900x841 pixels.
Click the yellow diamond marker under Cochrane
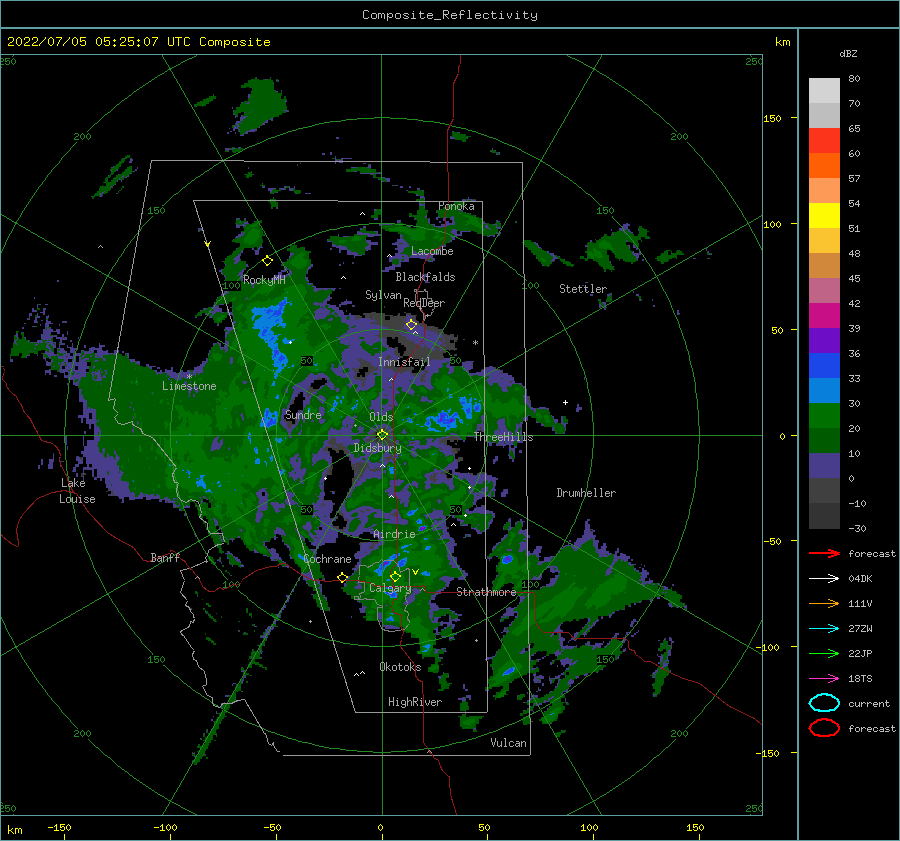343,577
